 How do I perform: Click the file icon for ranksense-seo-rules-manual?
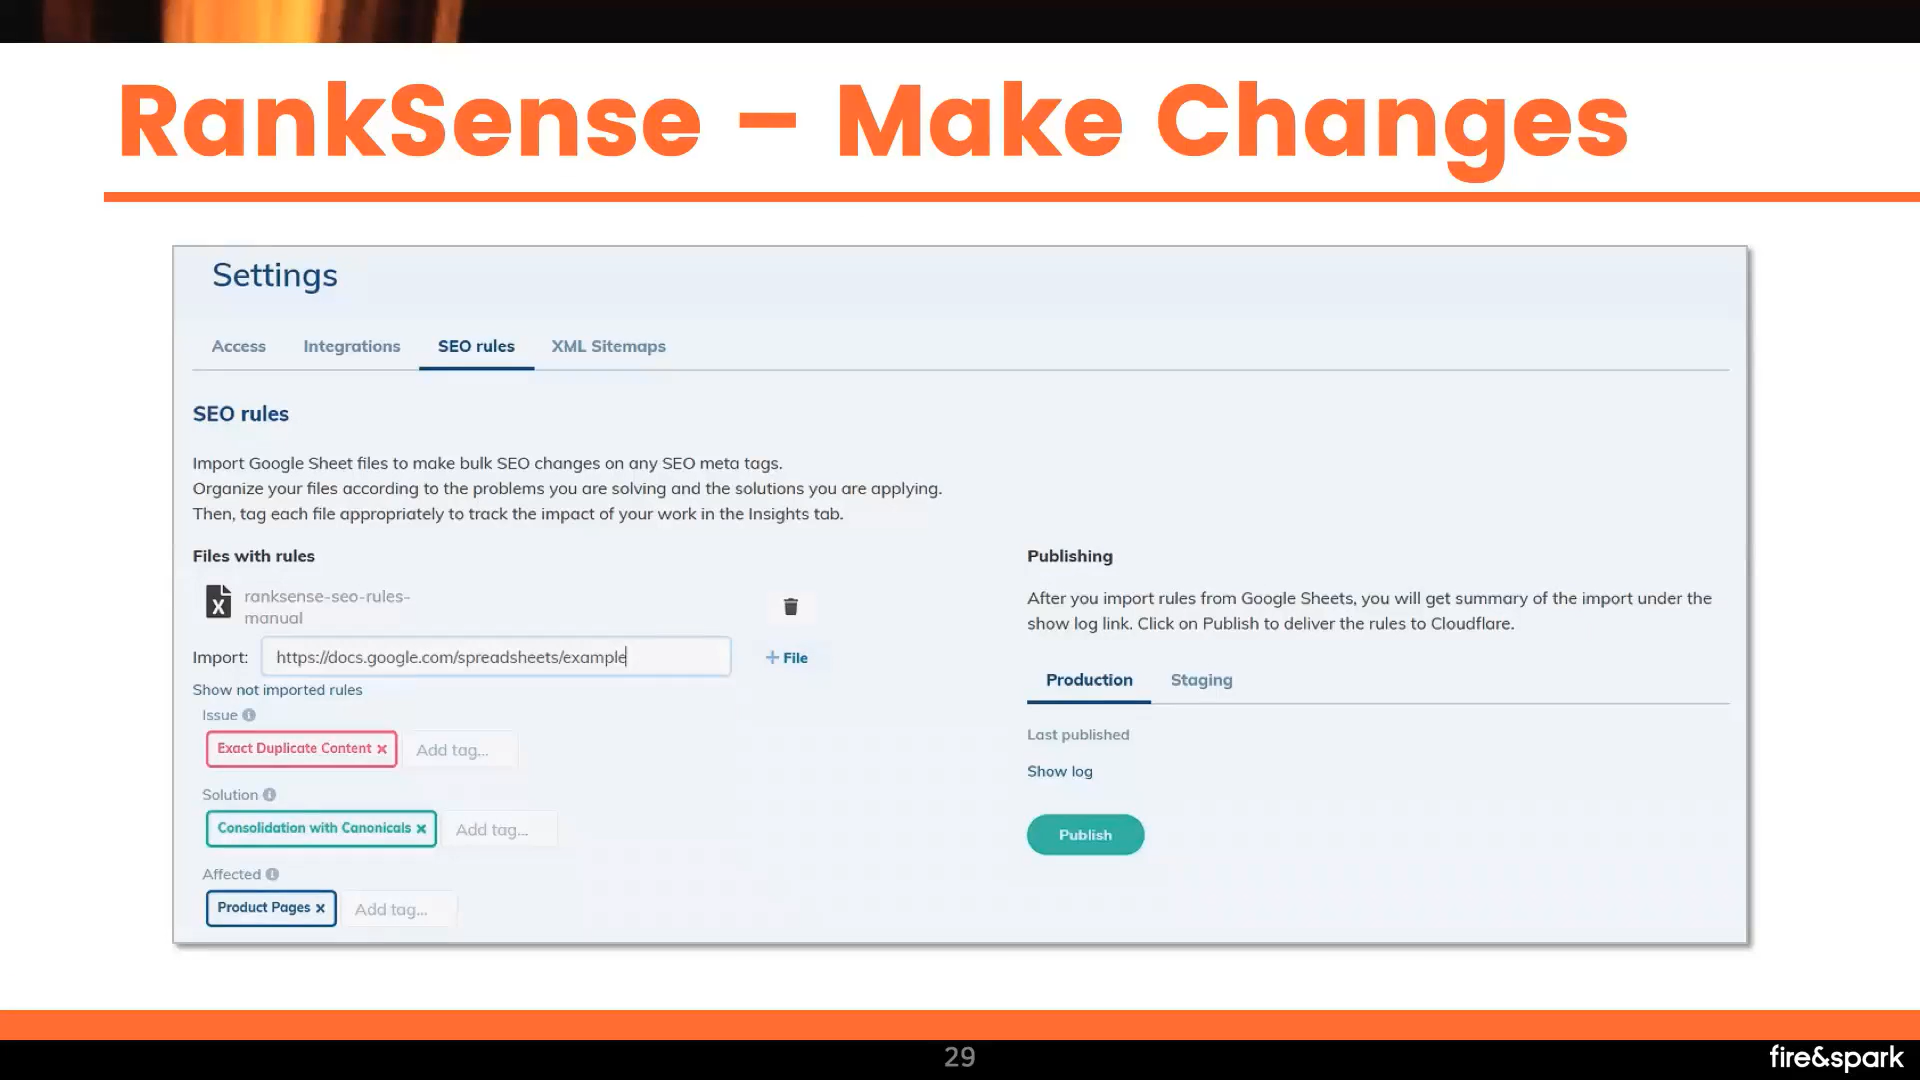pos(218,605)
